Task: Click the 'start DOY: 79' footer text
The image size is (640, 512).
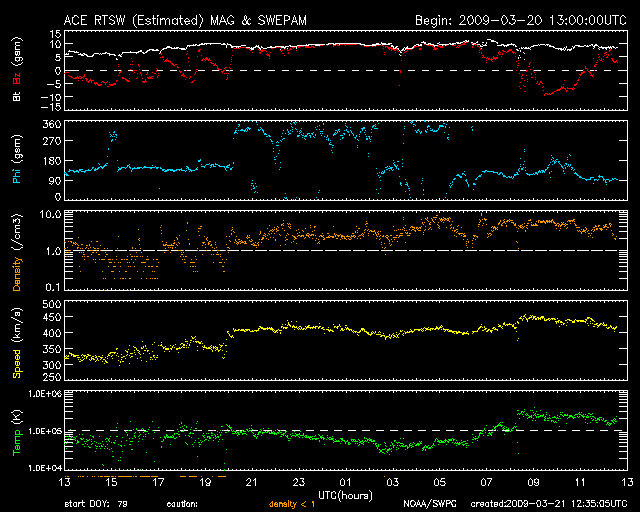Action: pyautogui.click(x=96, y=504)
